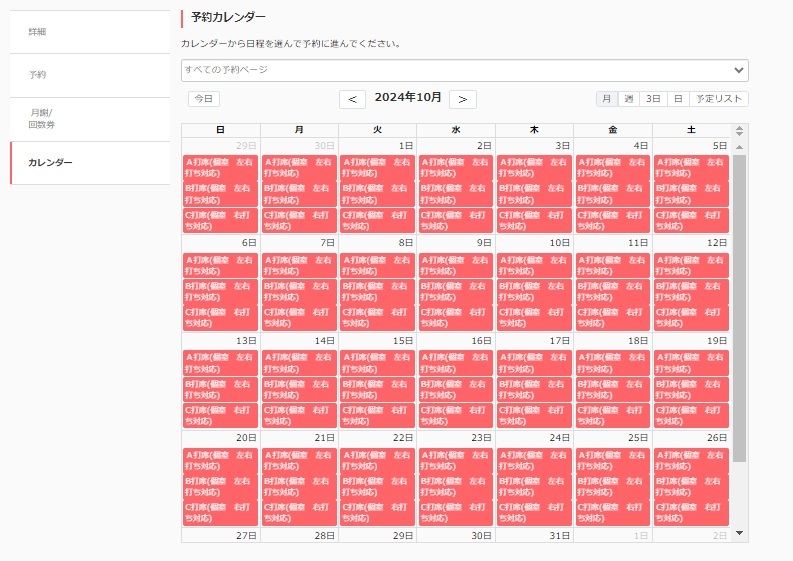Go to the next month arrow
Screen dimensions: 793x561
(462, 99)
